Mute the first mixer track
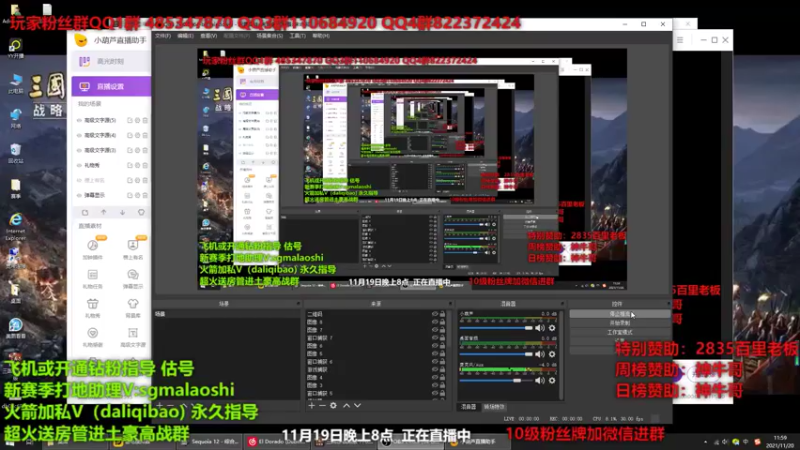Screen dimensions: 800x450 (540, 328)
